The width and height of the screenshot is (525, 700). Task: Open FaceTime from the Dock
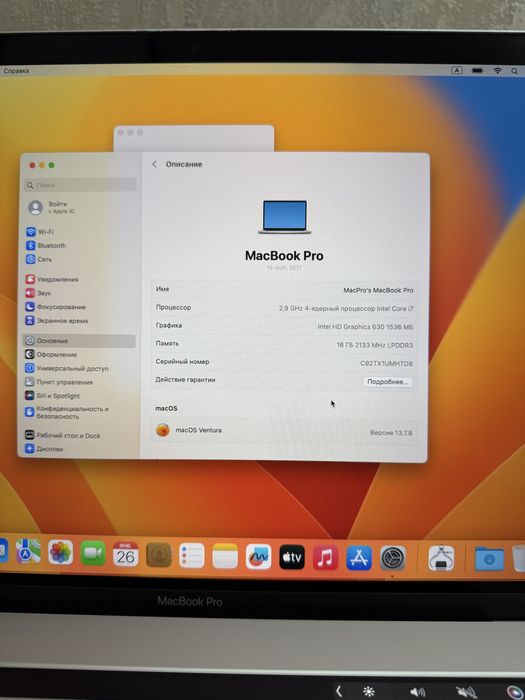93,553
